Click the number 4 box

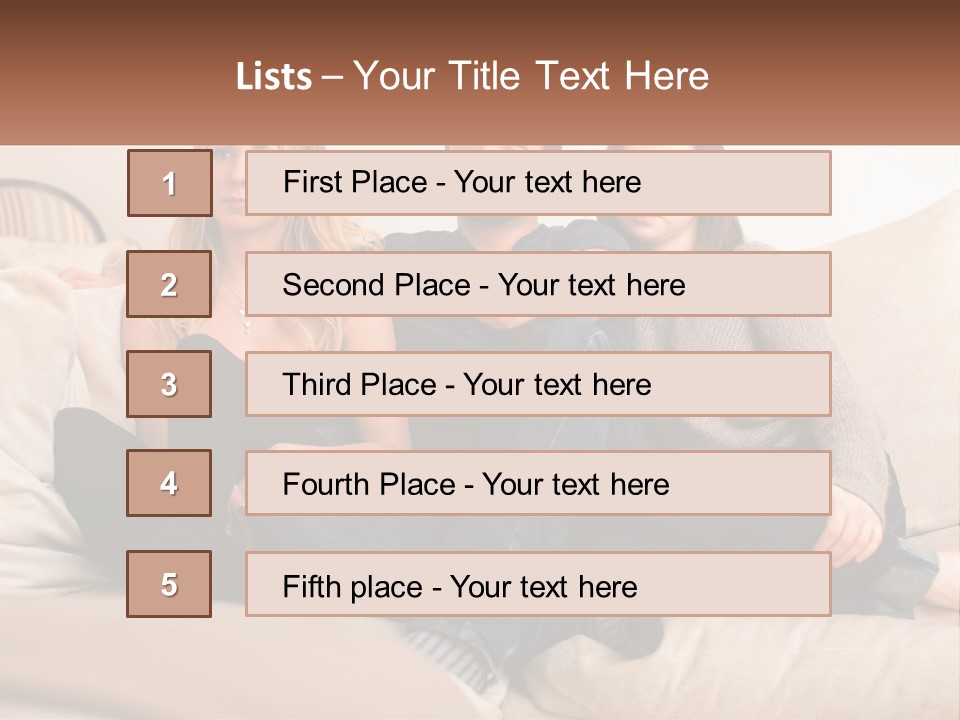tap(169, 483)
